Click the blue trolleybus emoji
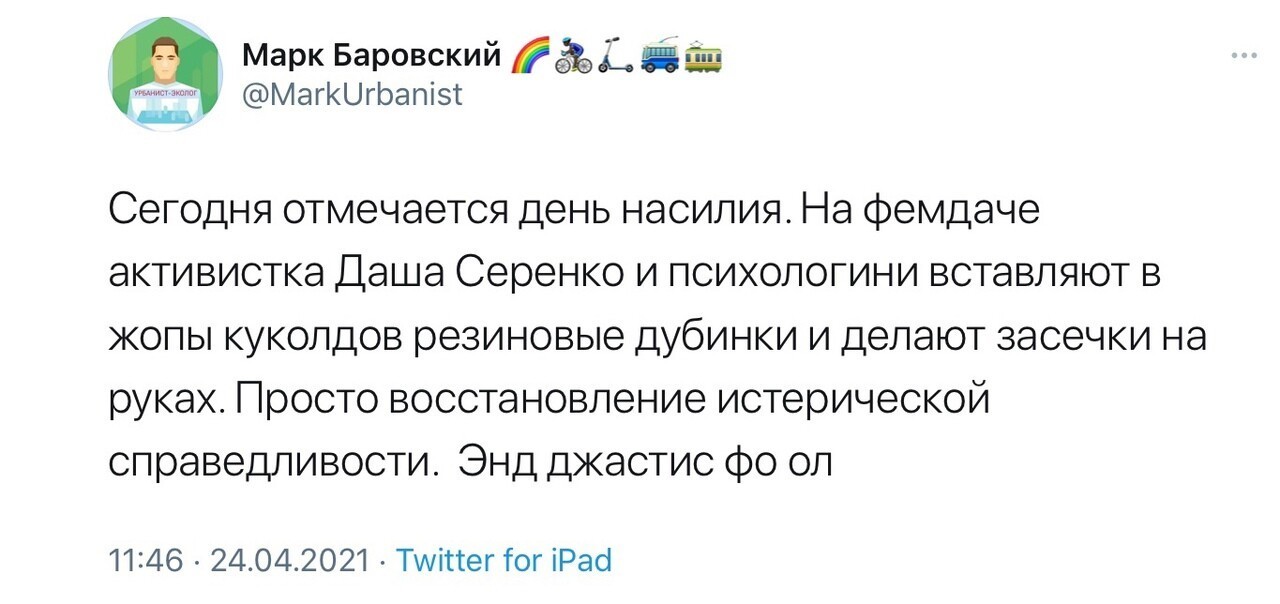 pos(659,57)
